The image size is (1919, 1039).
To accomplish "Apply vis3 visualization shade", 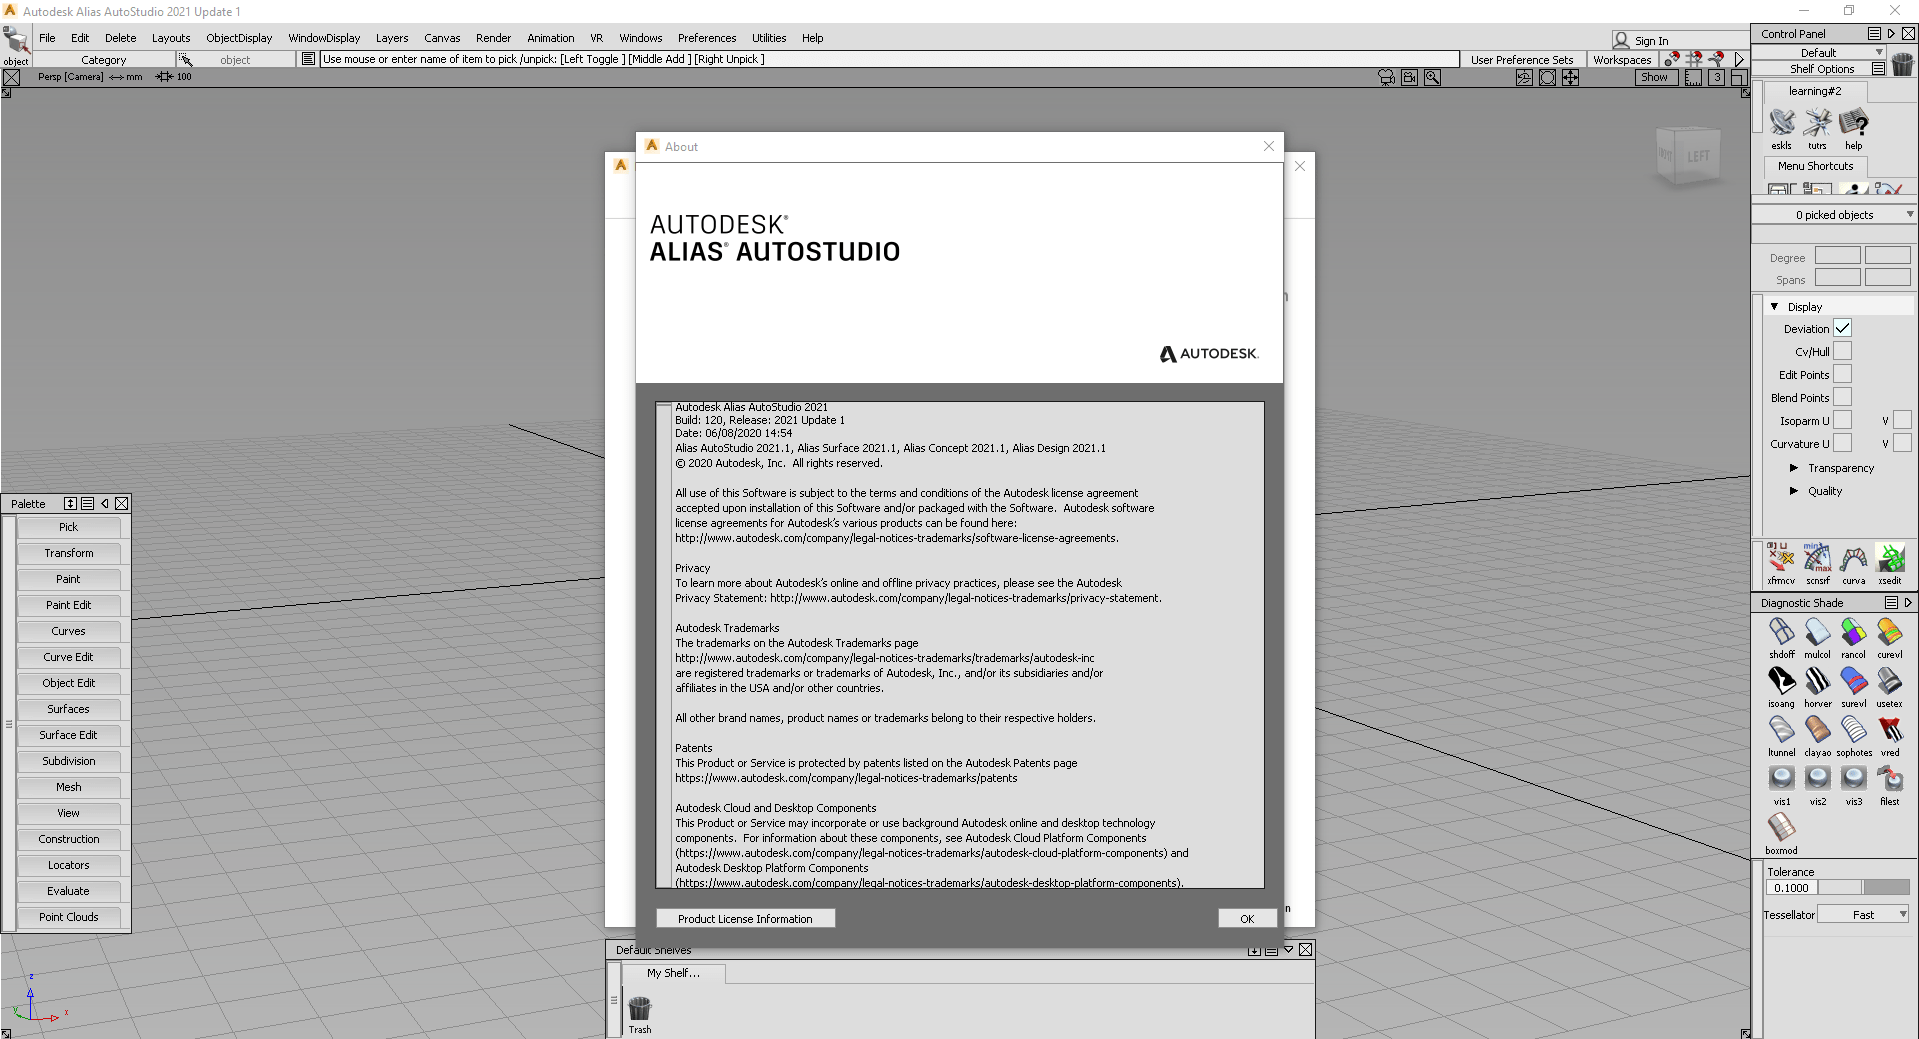I will tap(1853, 779).
